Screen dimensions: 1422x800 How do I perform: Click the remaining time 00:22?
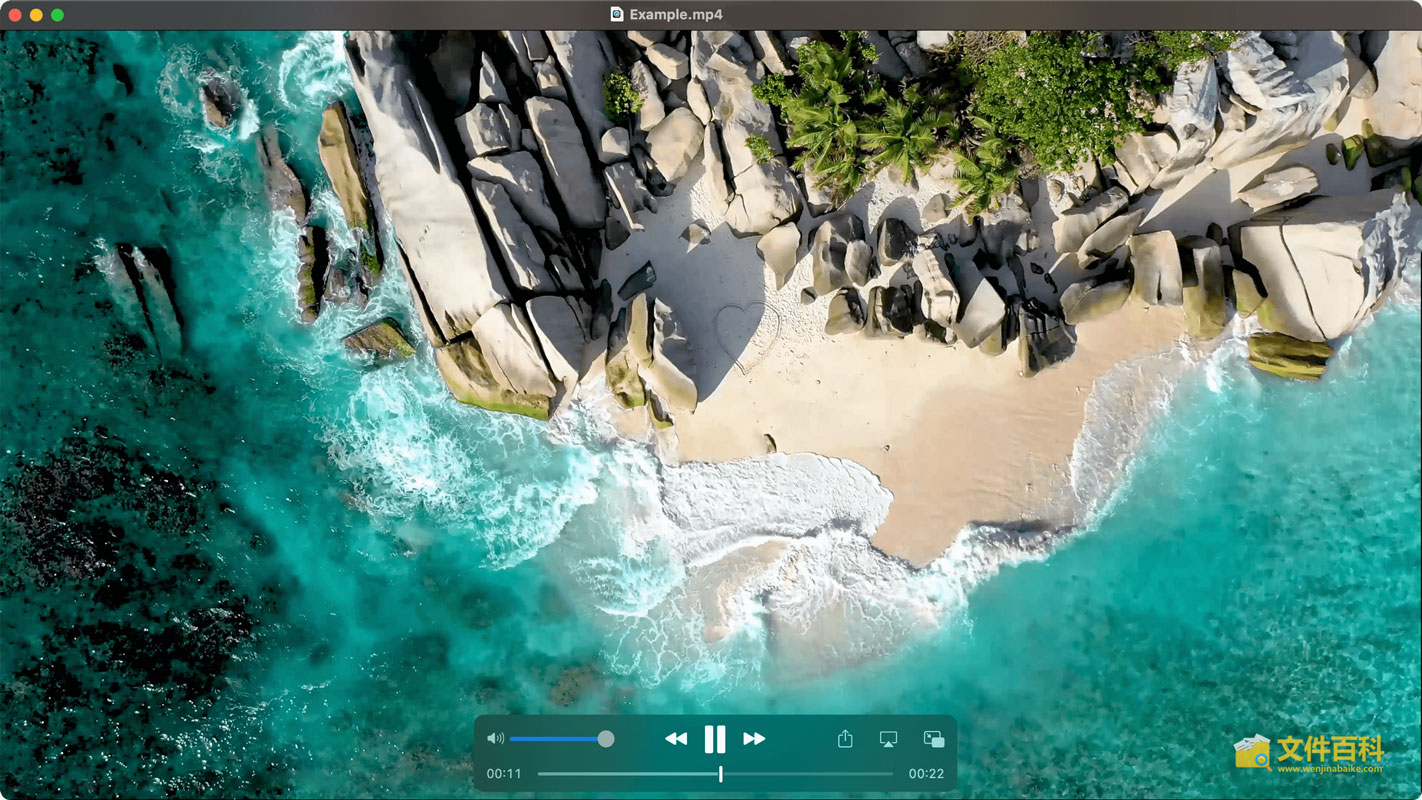coord(926,774)
